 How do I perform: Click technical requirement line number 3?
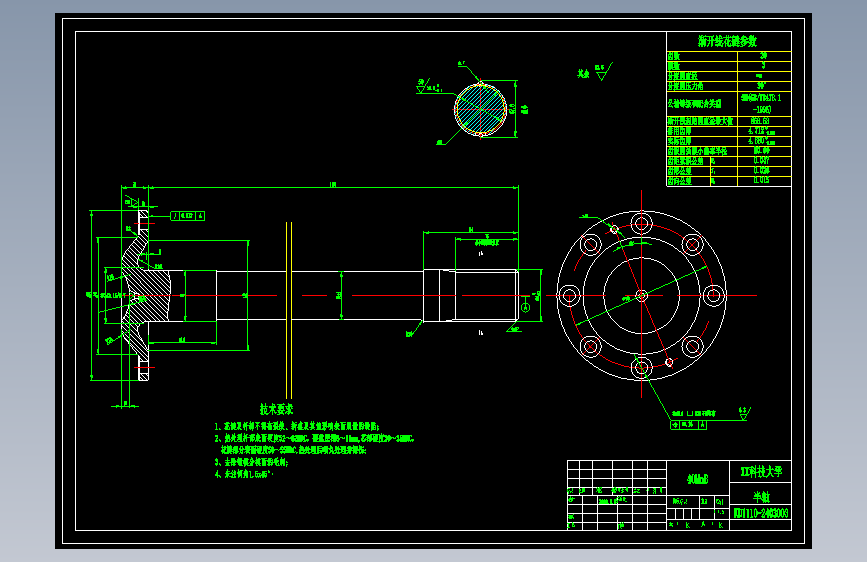tap(252, 462)
